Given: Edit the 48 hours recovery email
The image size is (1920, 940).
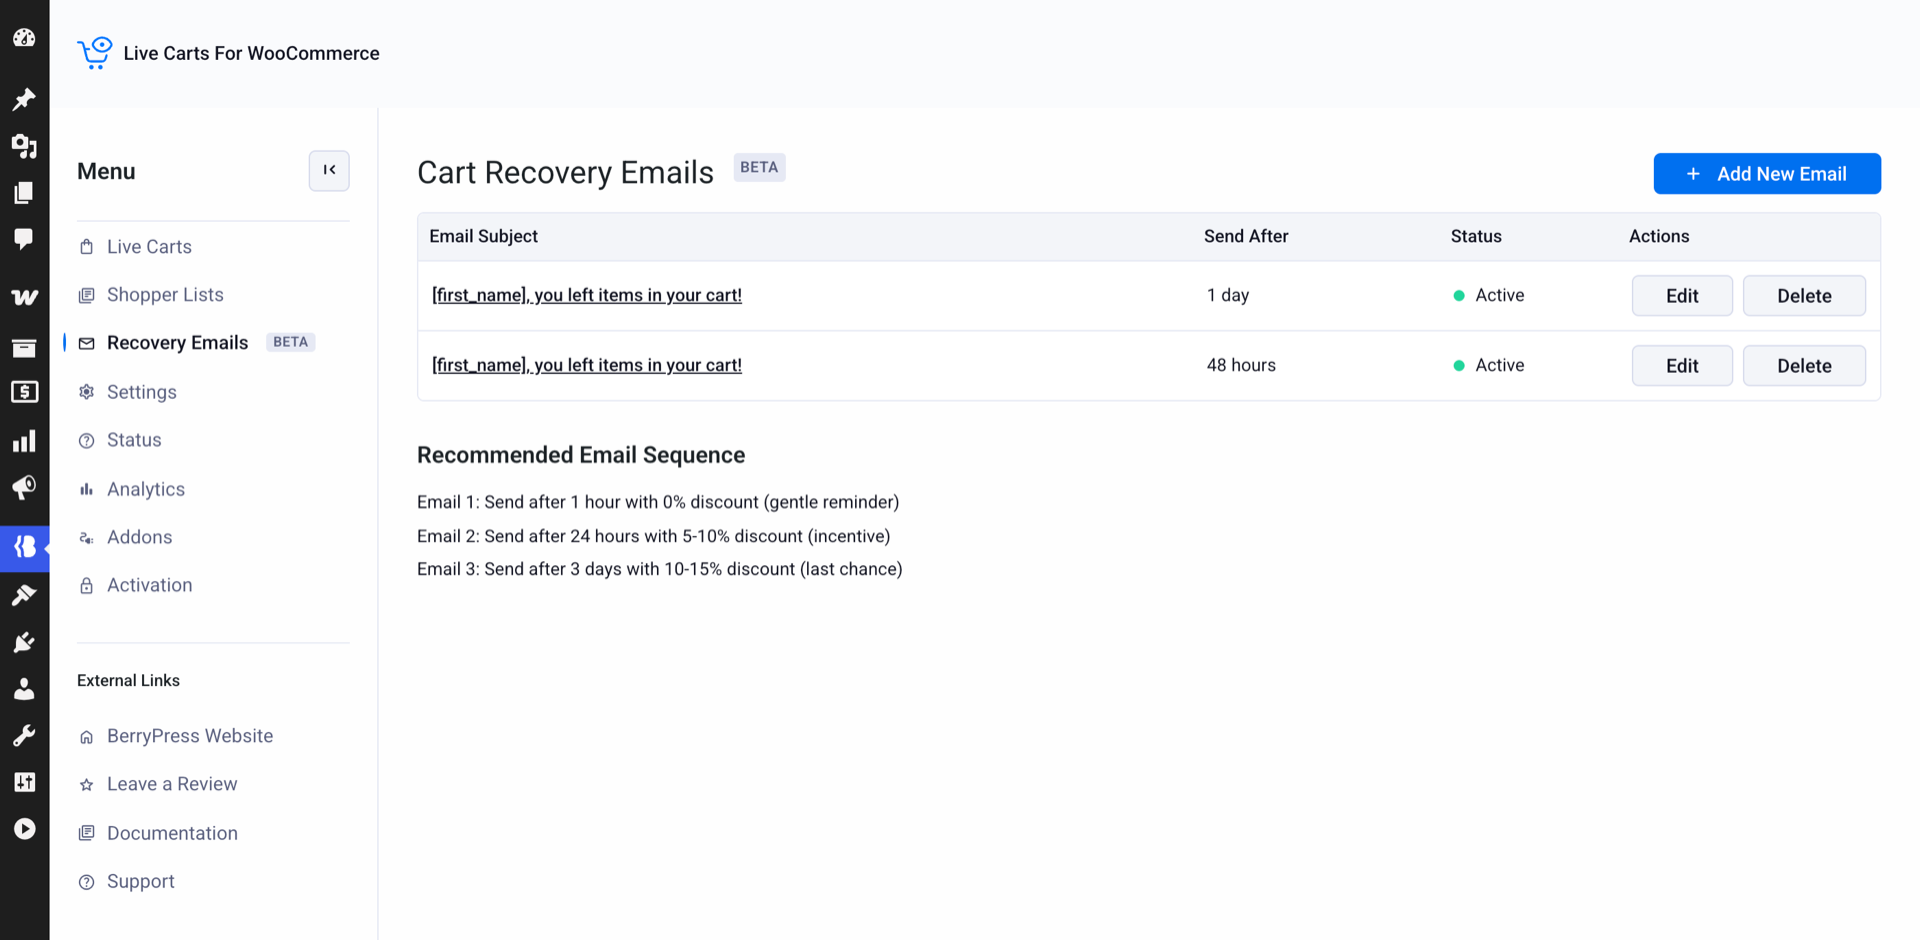Looking at the screenshot, I should click(x=1682, y=366).
